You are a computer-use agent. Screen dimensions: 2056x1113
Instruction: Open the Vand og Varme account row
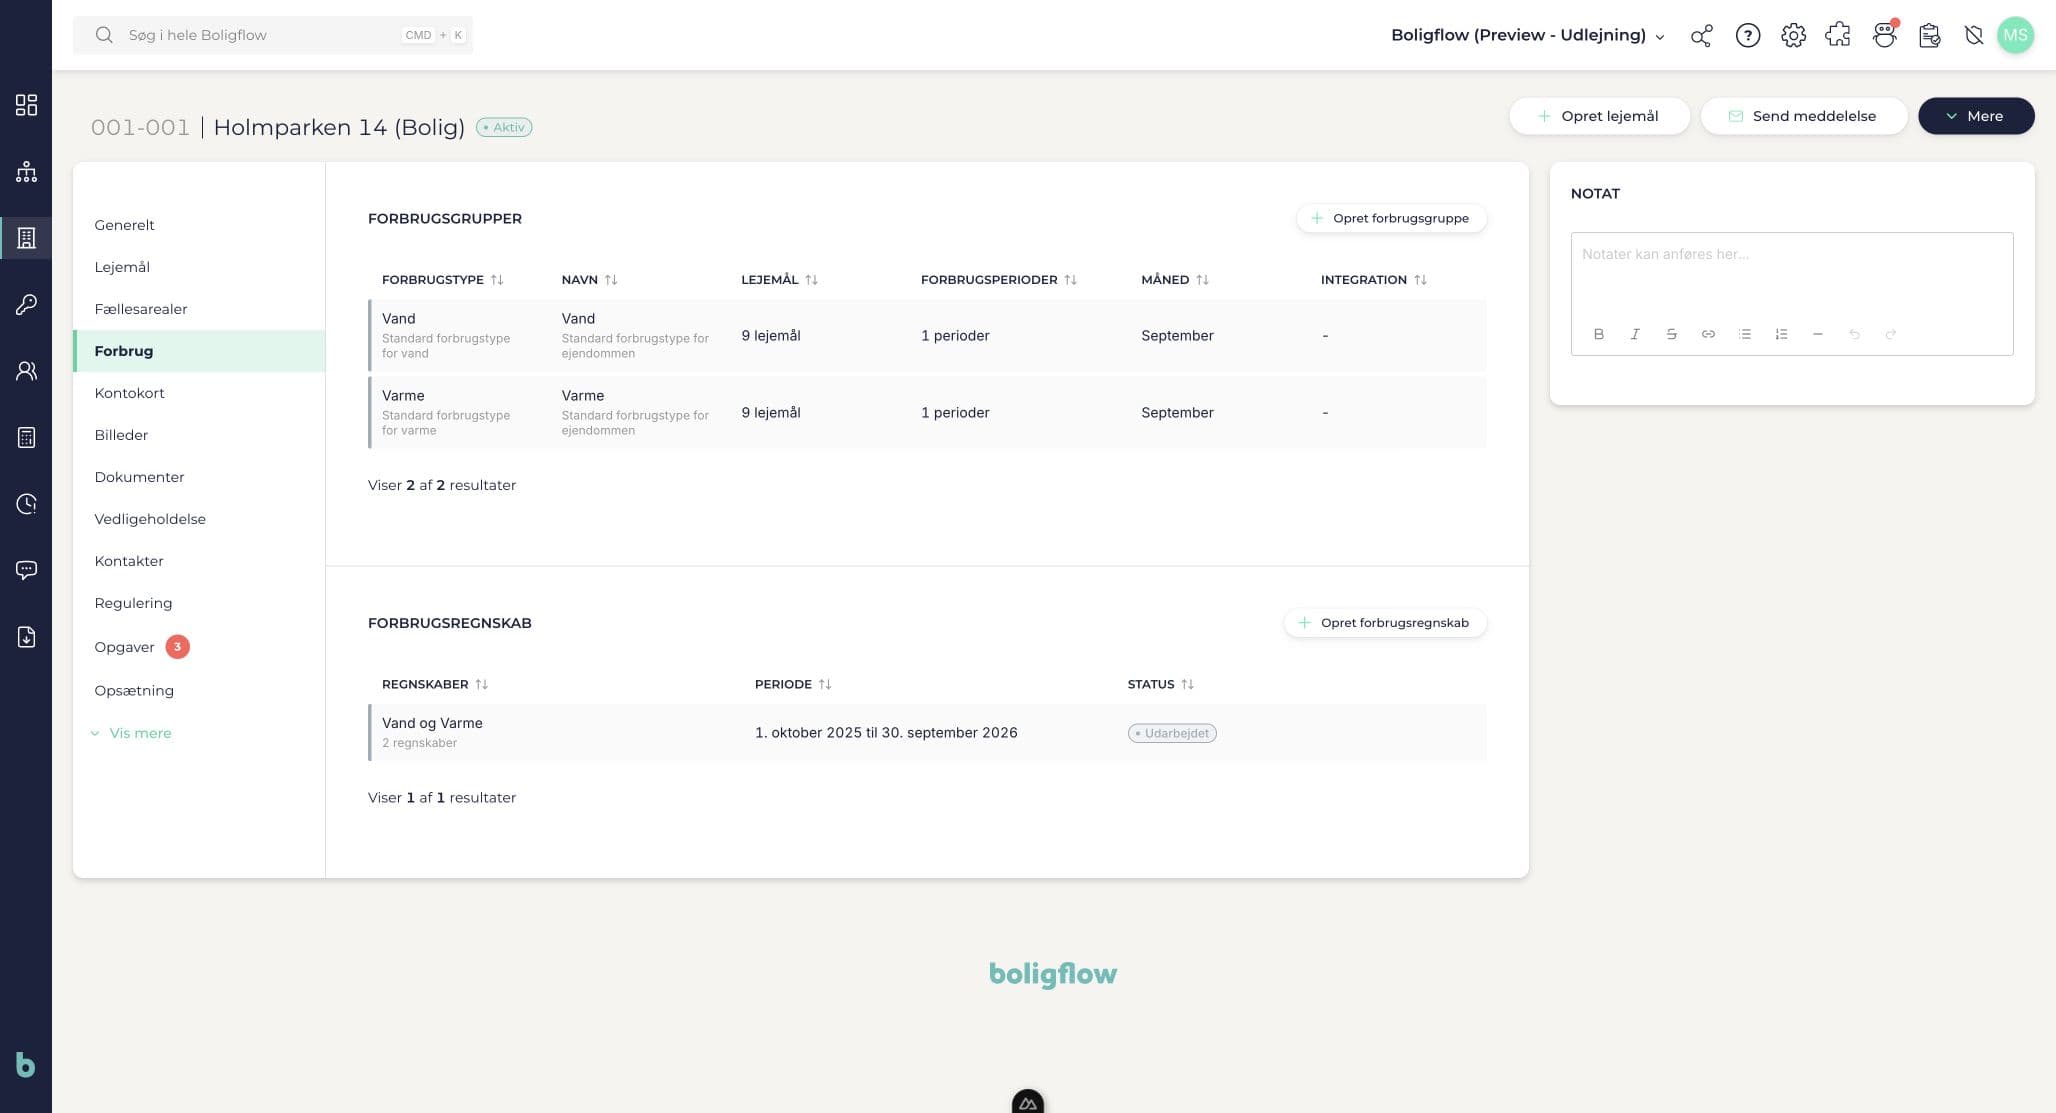coord(927,733)
